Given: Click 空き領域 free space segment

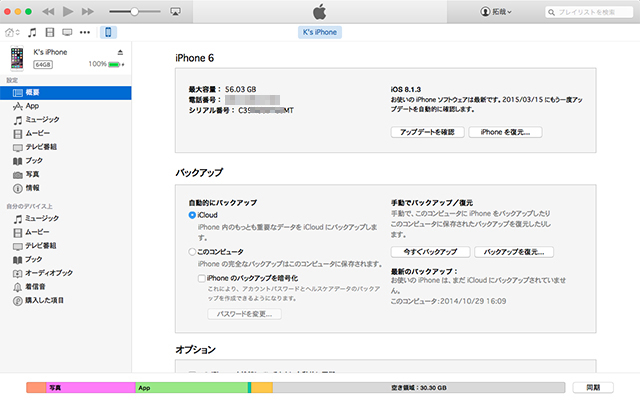Looking at the screenshot, I should [419, 388].
